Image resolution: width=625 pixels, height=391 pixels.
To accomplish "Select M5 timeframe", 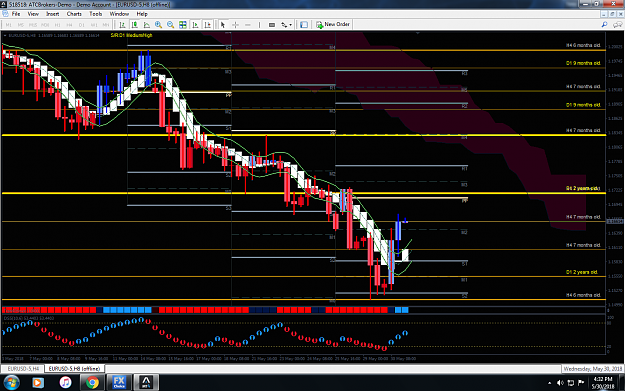I will 21,25.
